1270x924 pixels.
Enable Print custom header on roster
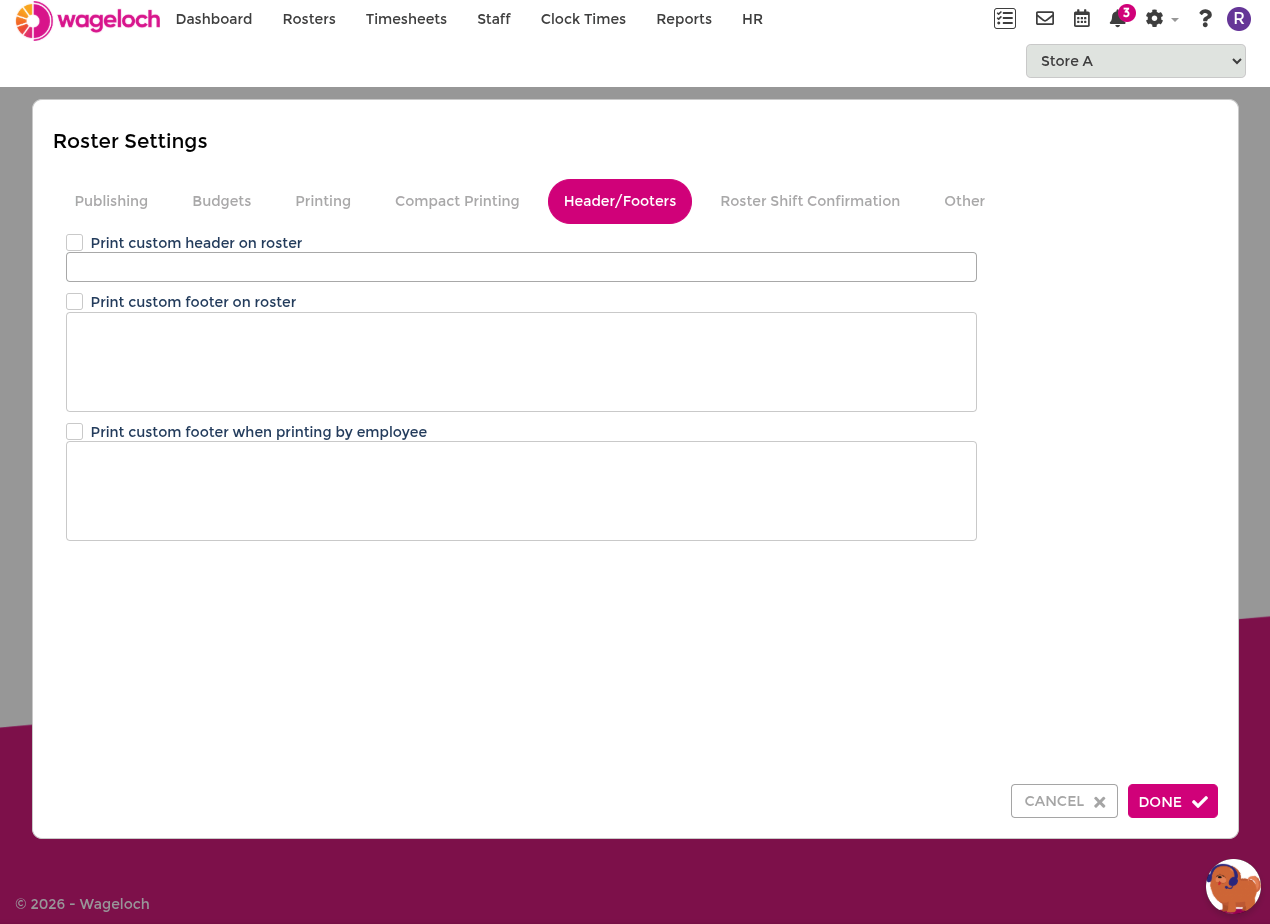tap(75, 243)
